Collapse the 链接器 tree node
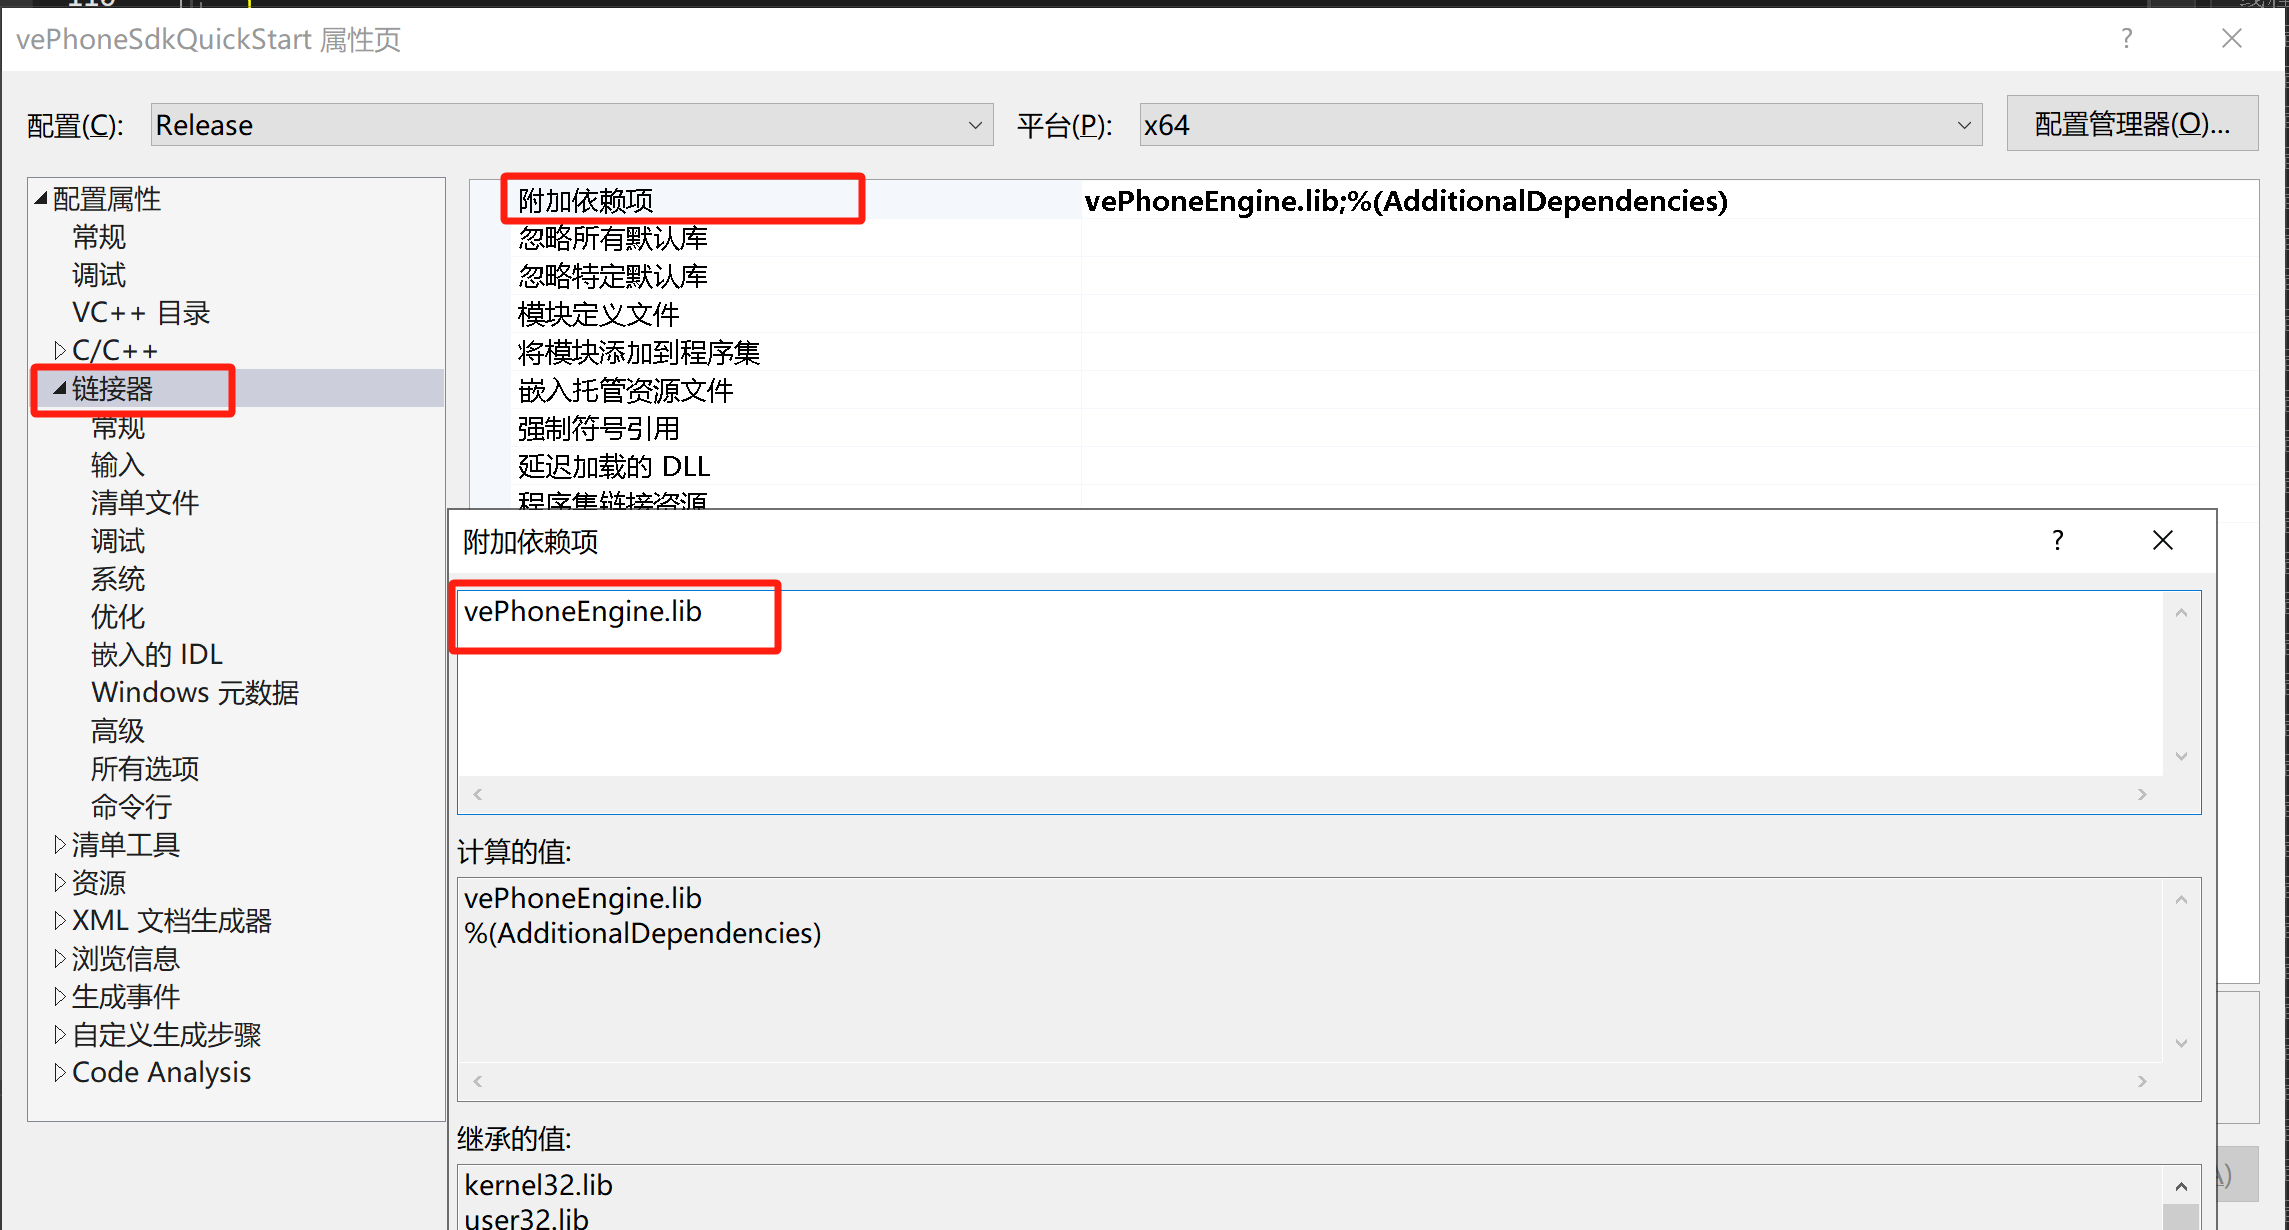 point(60,388)
